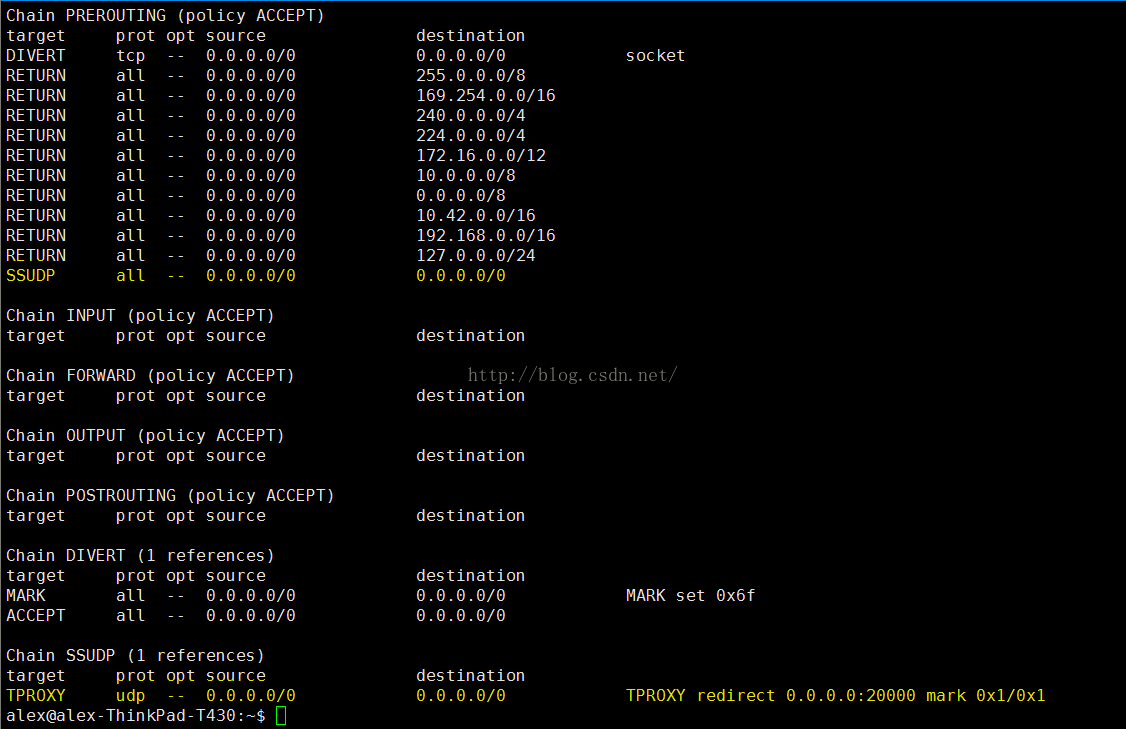Click the destination 192.168.0.0/16

(485, 236)
